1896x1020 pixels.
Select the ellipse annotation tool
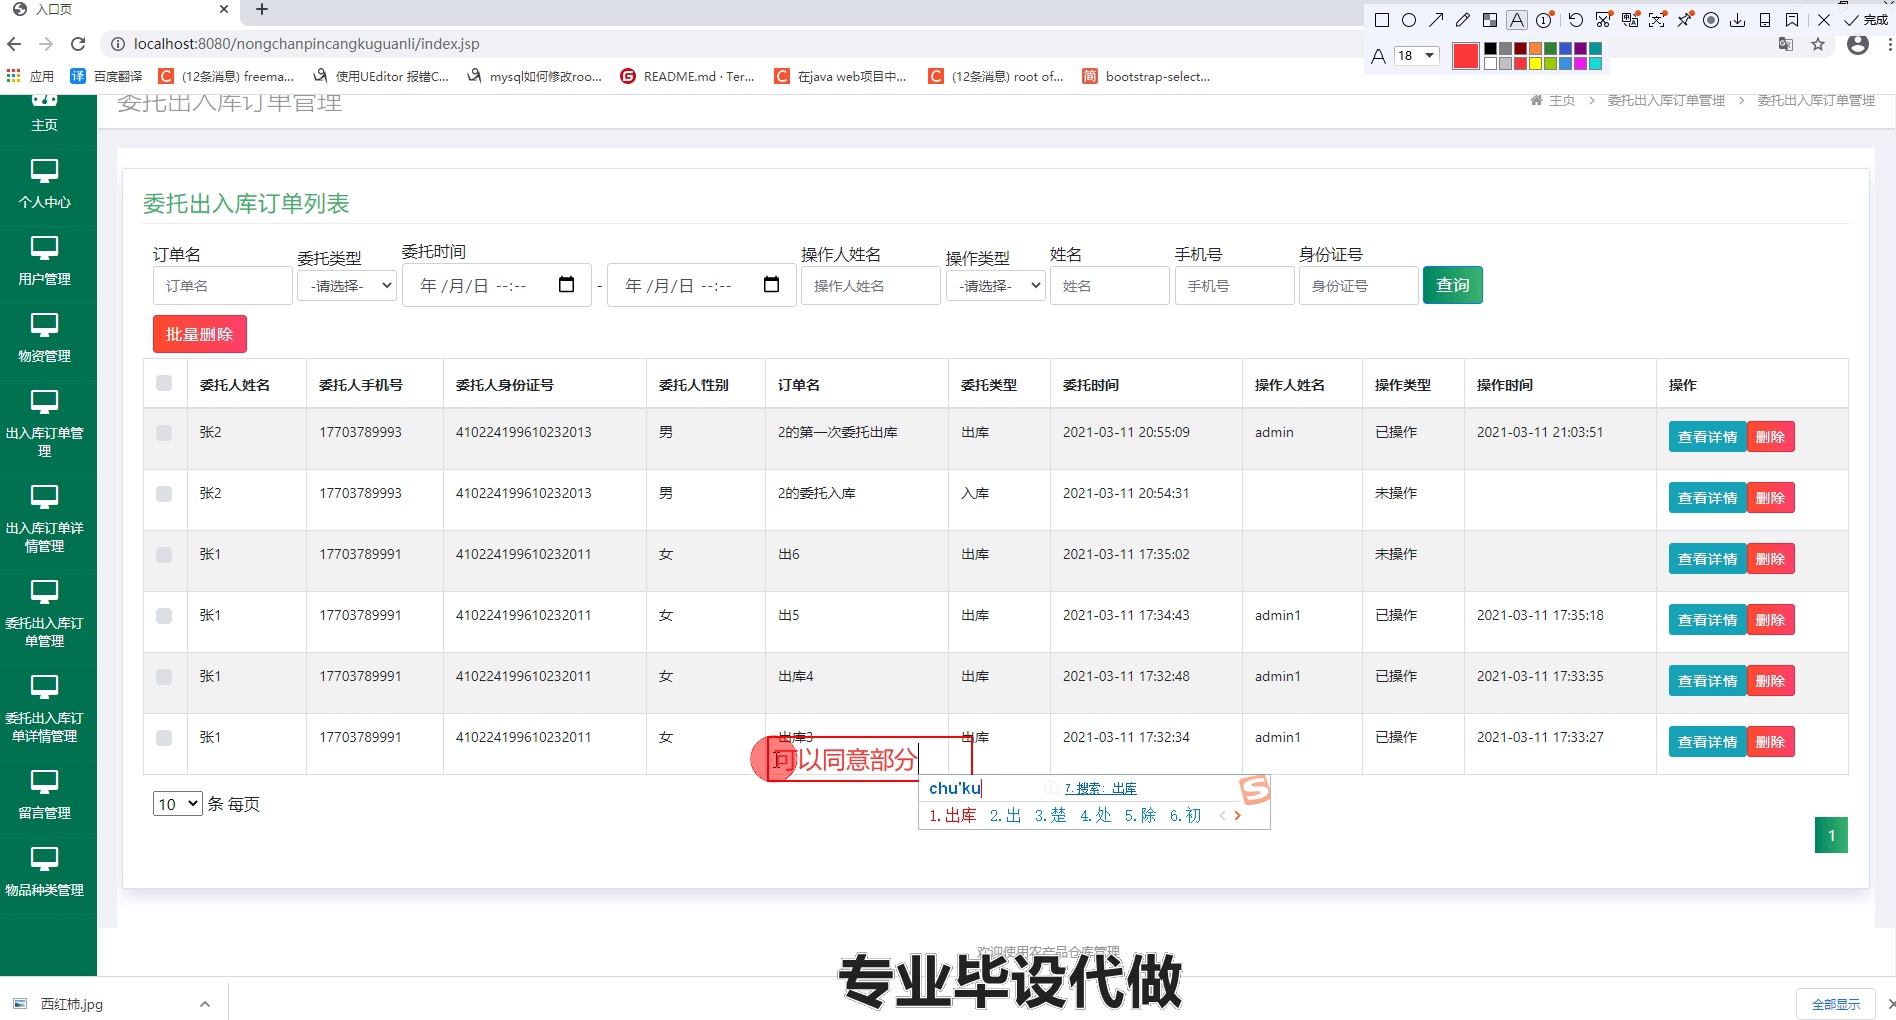click(1409, 20)
